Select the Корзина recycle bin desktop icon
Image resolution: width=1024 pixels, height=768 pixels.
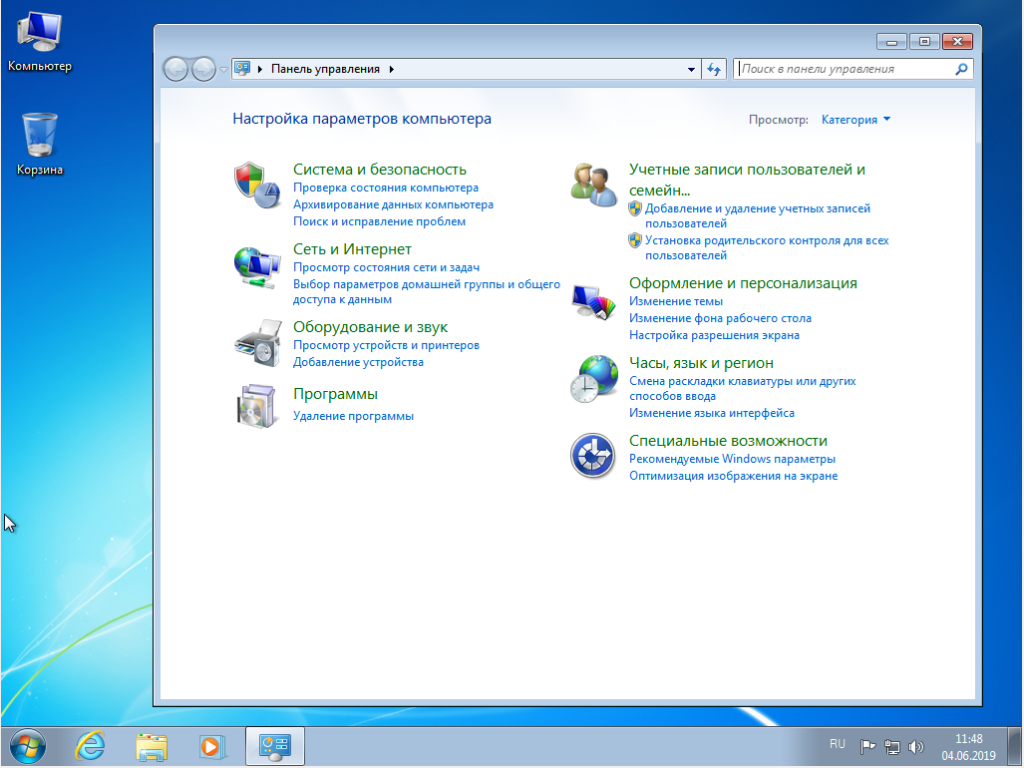(x=40, y=144)
